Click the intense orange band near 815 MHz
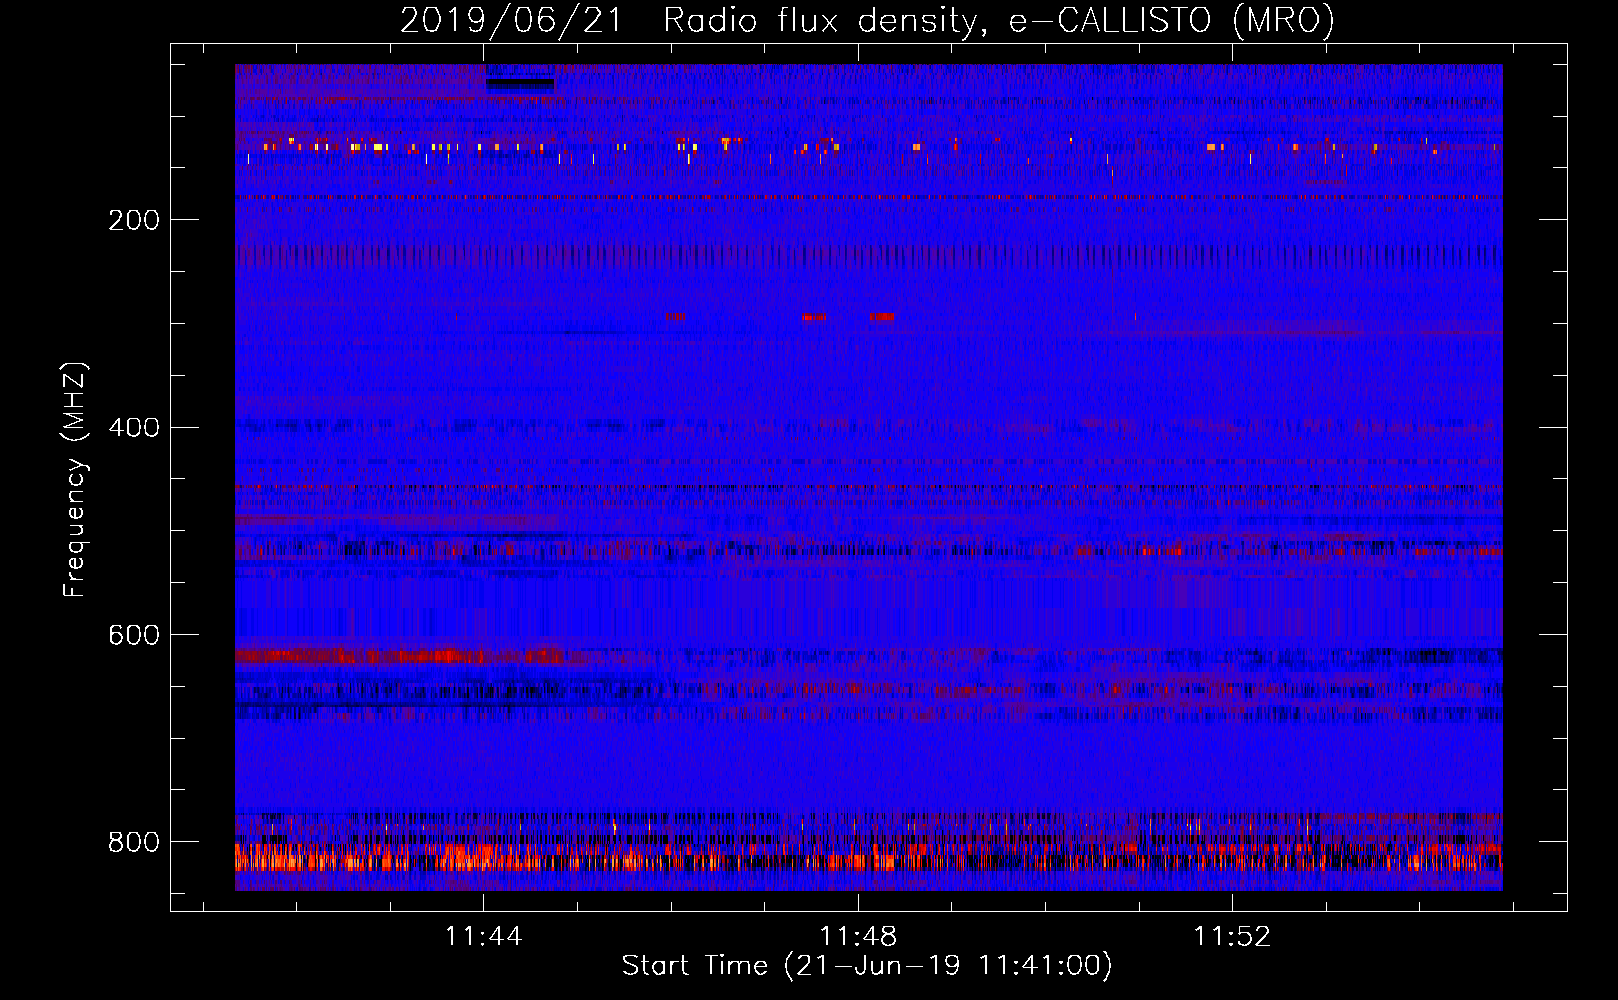This screenshot has height=1000, width=1618. tap(868, 858)
